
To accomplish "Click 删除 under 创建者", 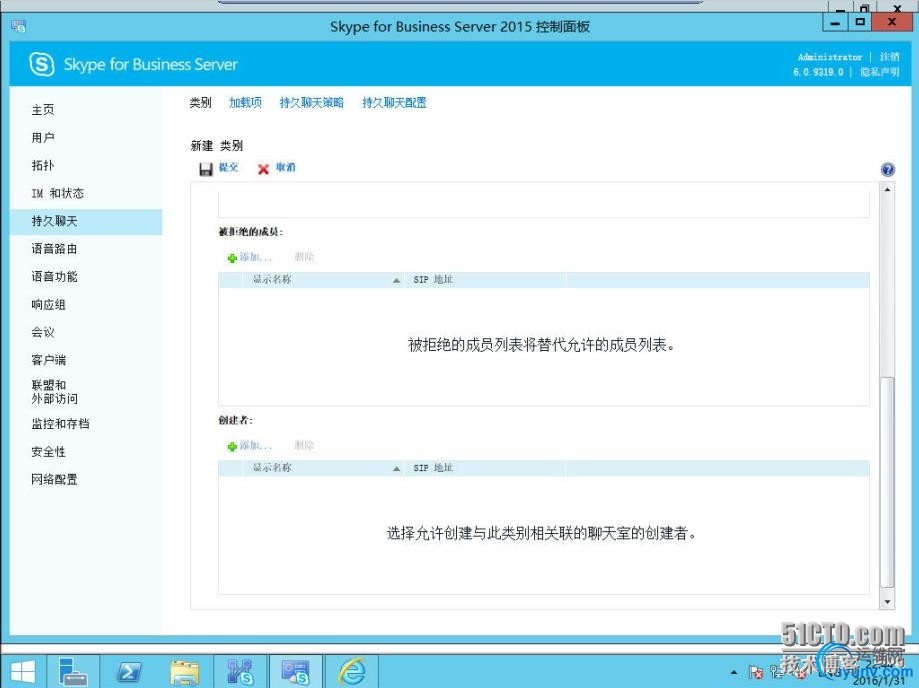I will (x=304, y=445).
